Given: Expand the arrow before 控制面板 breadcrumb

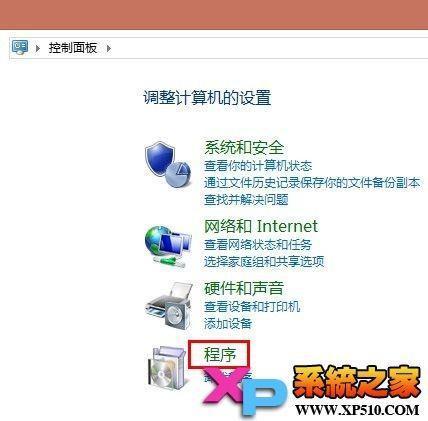Looking at the screenshot, I should pos(38,48).
